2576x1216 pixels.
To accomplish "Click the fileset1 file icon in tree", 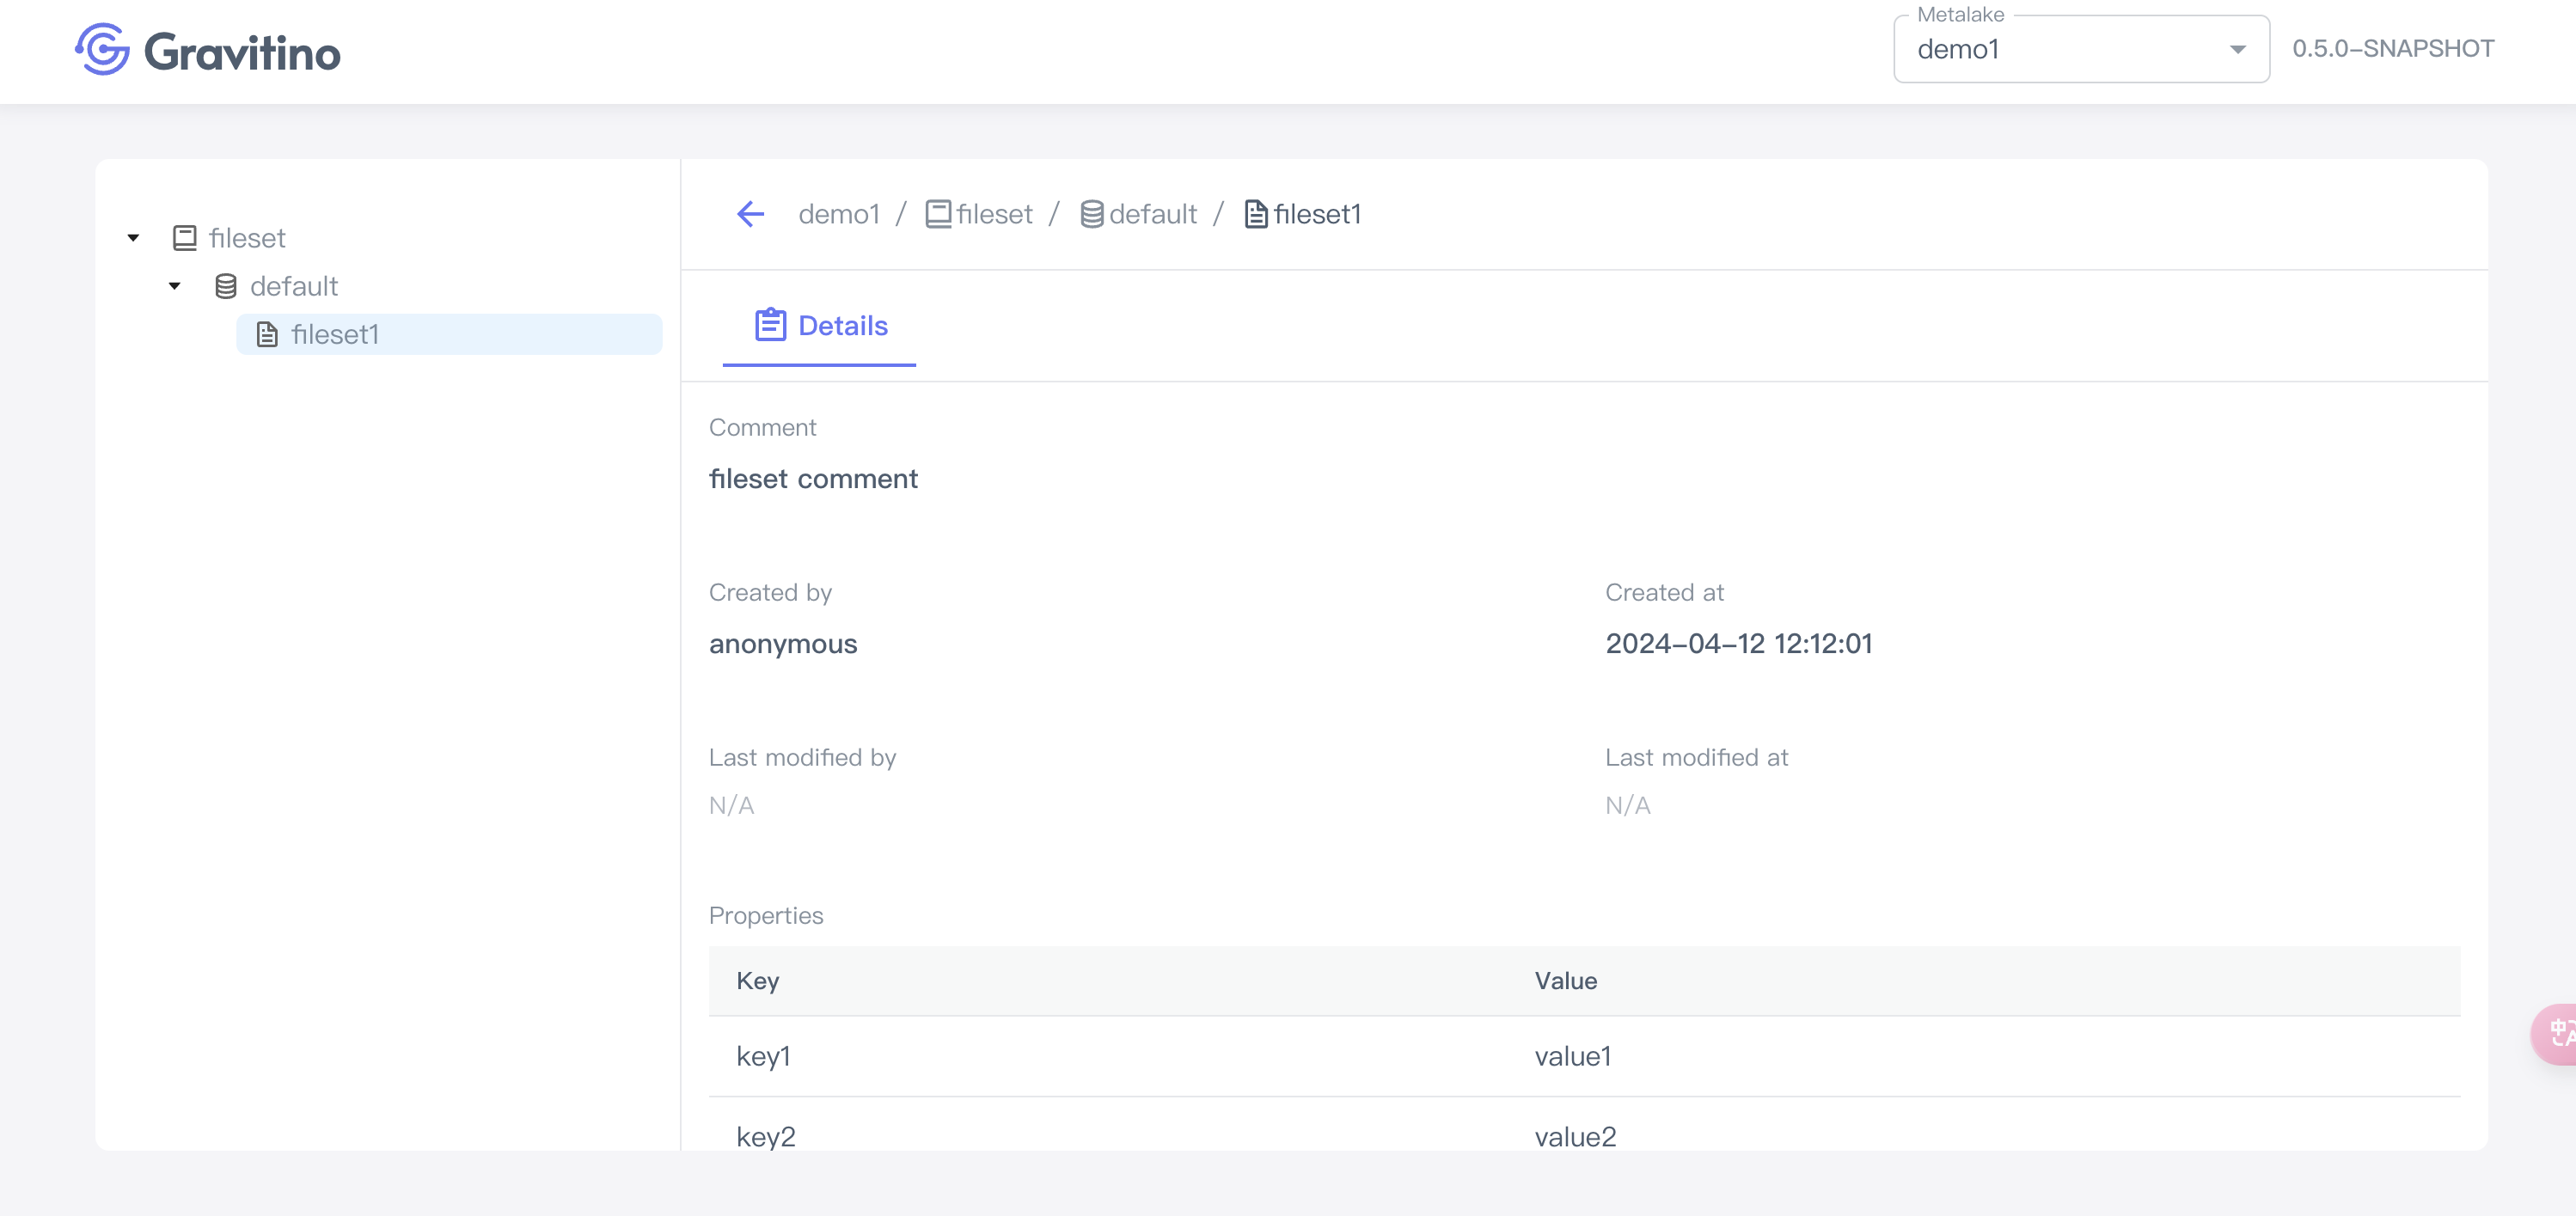I will tap(267, 334).
